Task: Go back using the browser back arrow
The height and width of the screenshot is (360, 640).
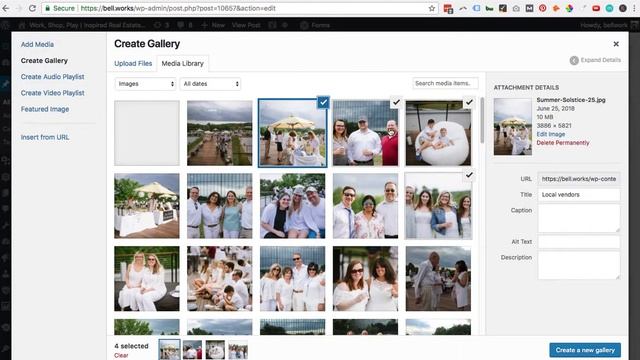Action: (7, 8)
